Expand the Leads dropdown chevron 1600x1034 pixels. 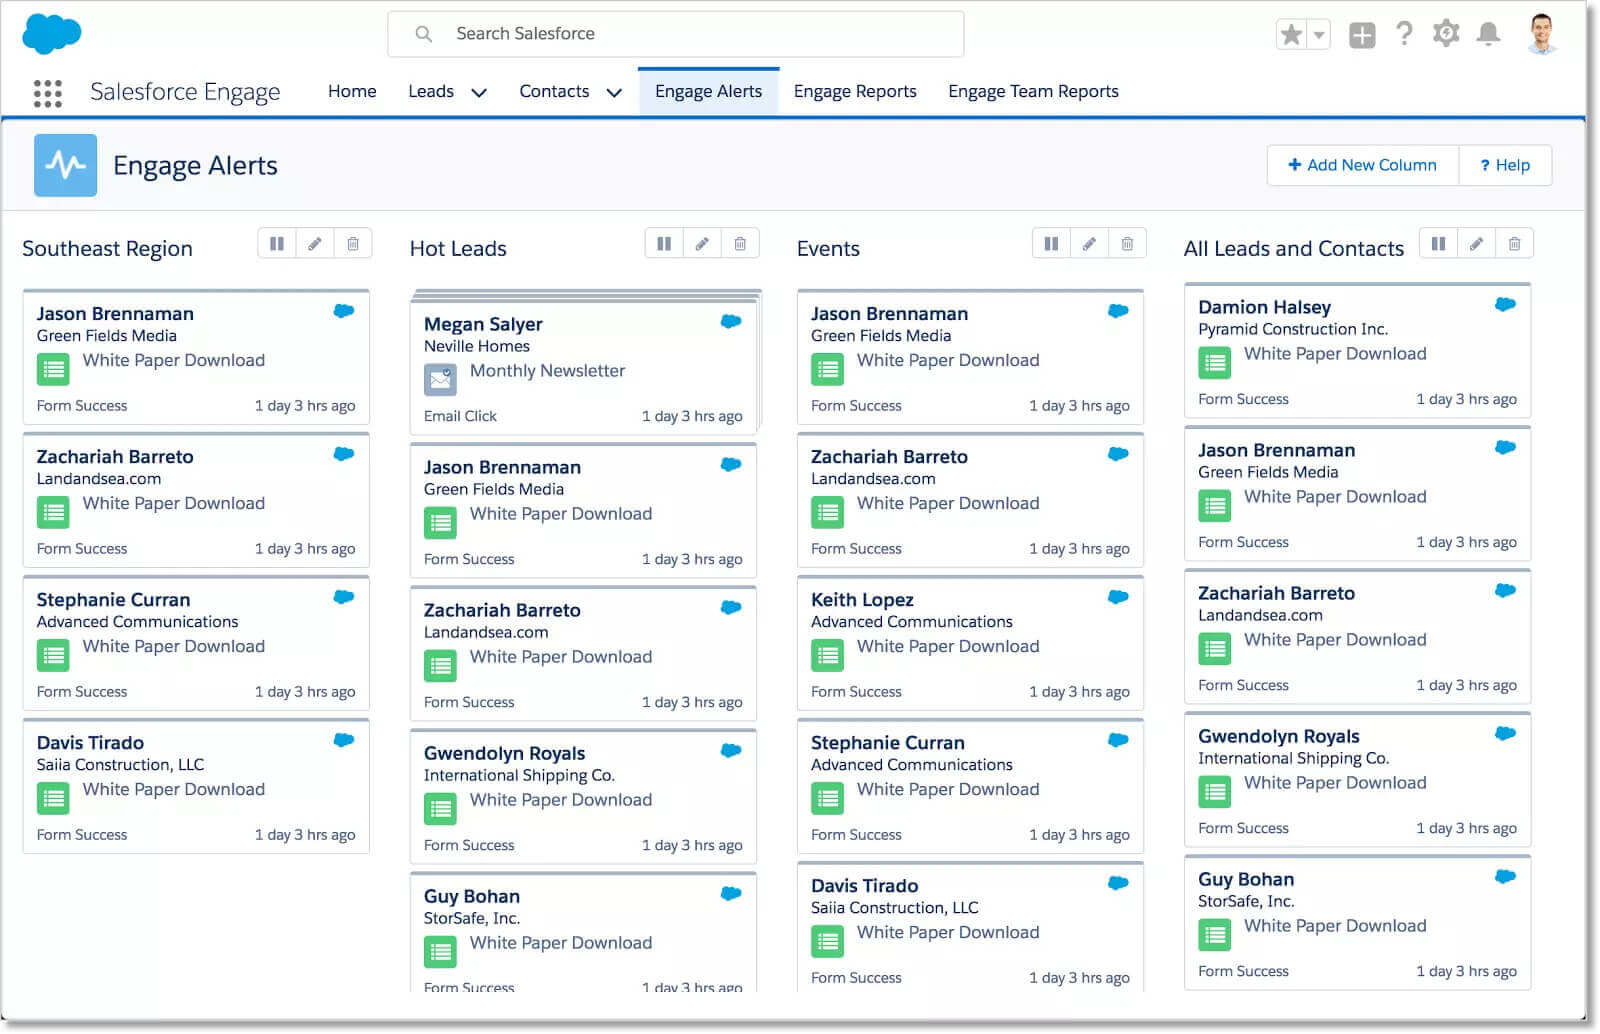tap(479, 93)
